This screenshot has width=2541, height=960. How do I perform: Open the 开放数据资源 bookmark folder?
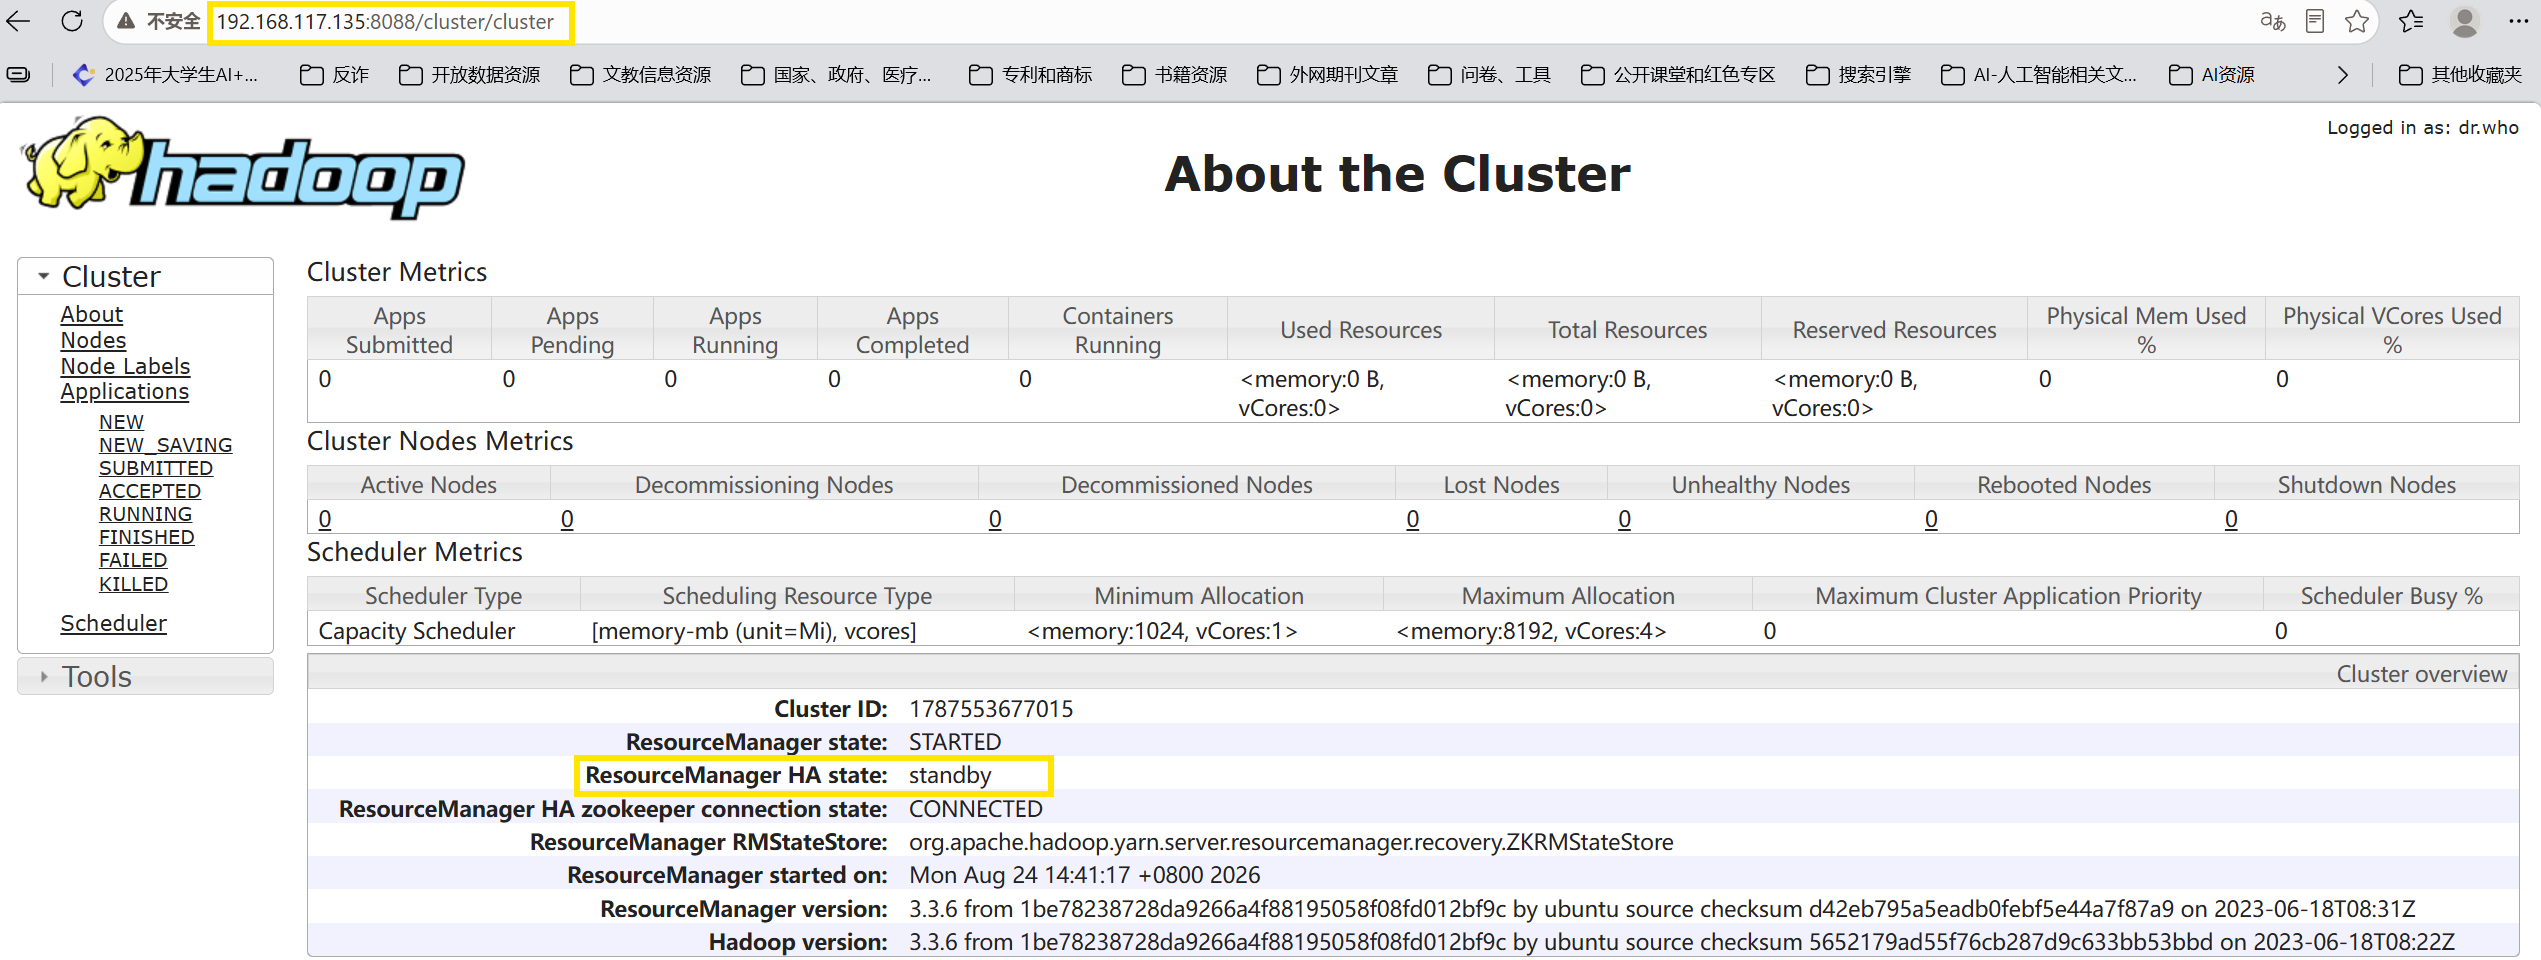(470, 75)
